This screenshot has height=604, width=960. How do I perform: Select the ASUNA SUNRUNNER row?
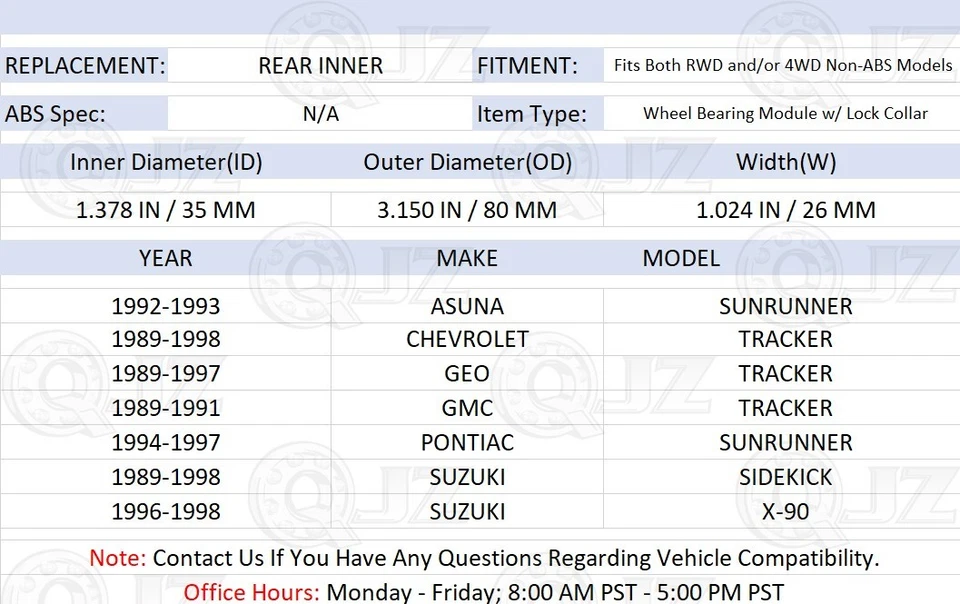467,306
